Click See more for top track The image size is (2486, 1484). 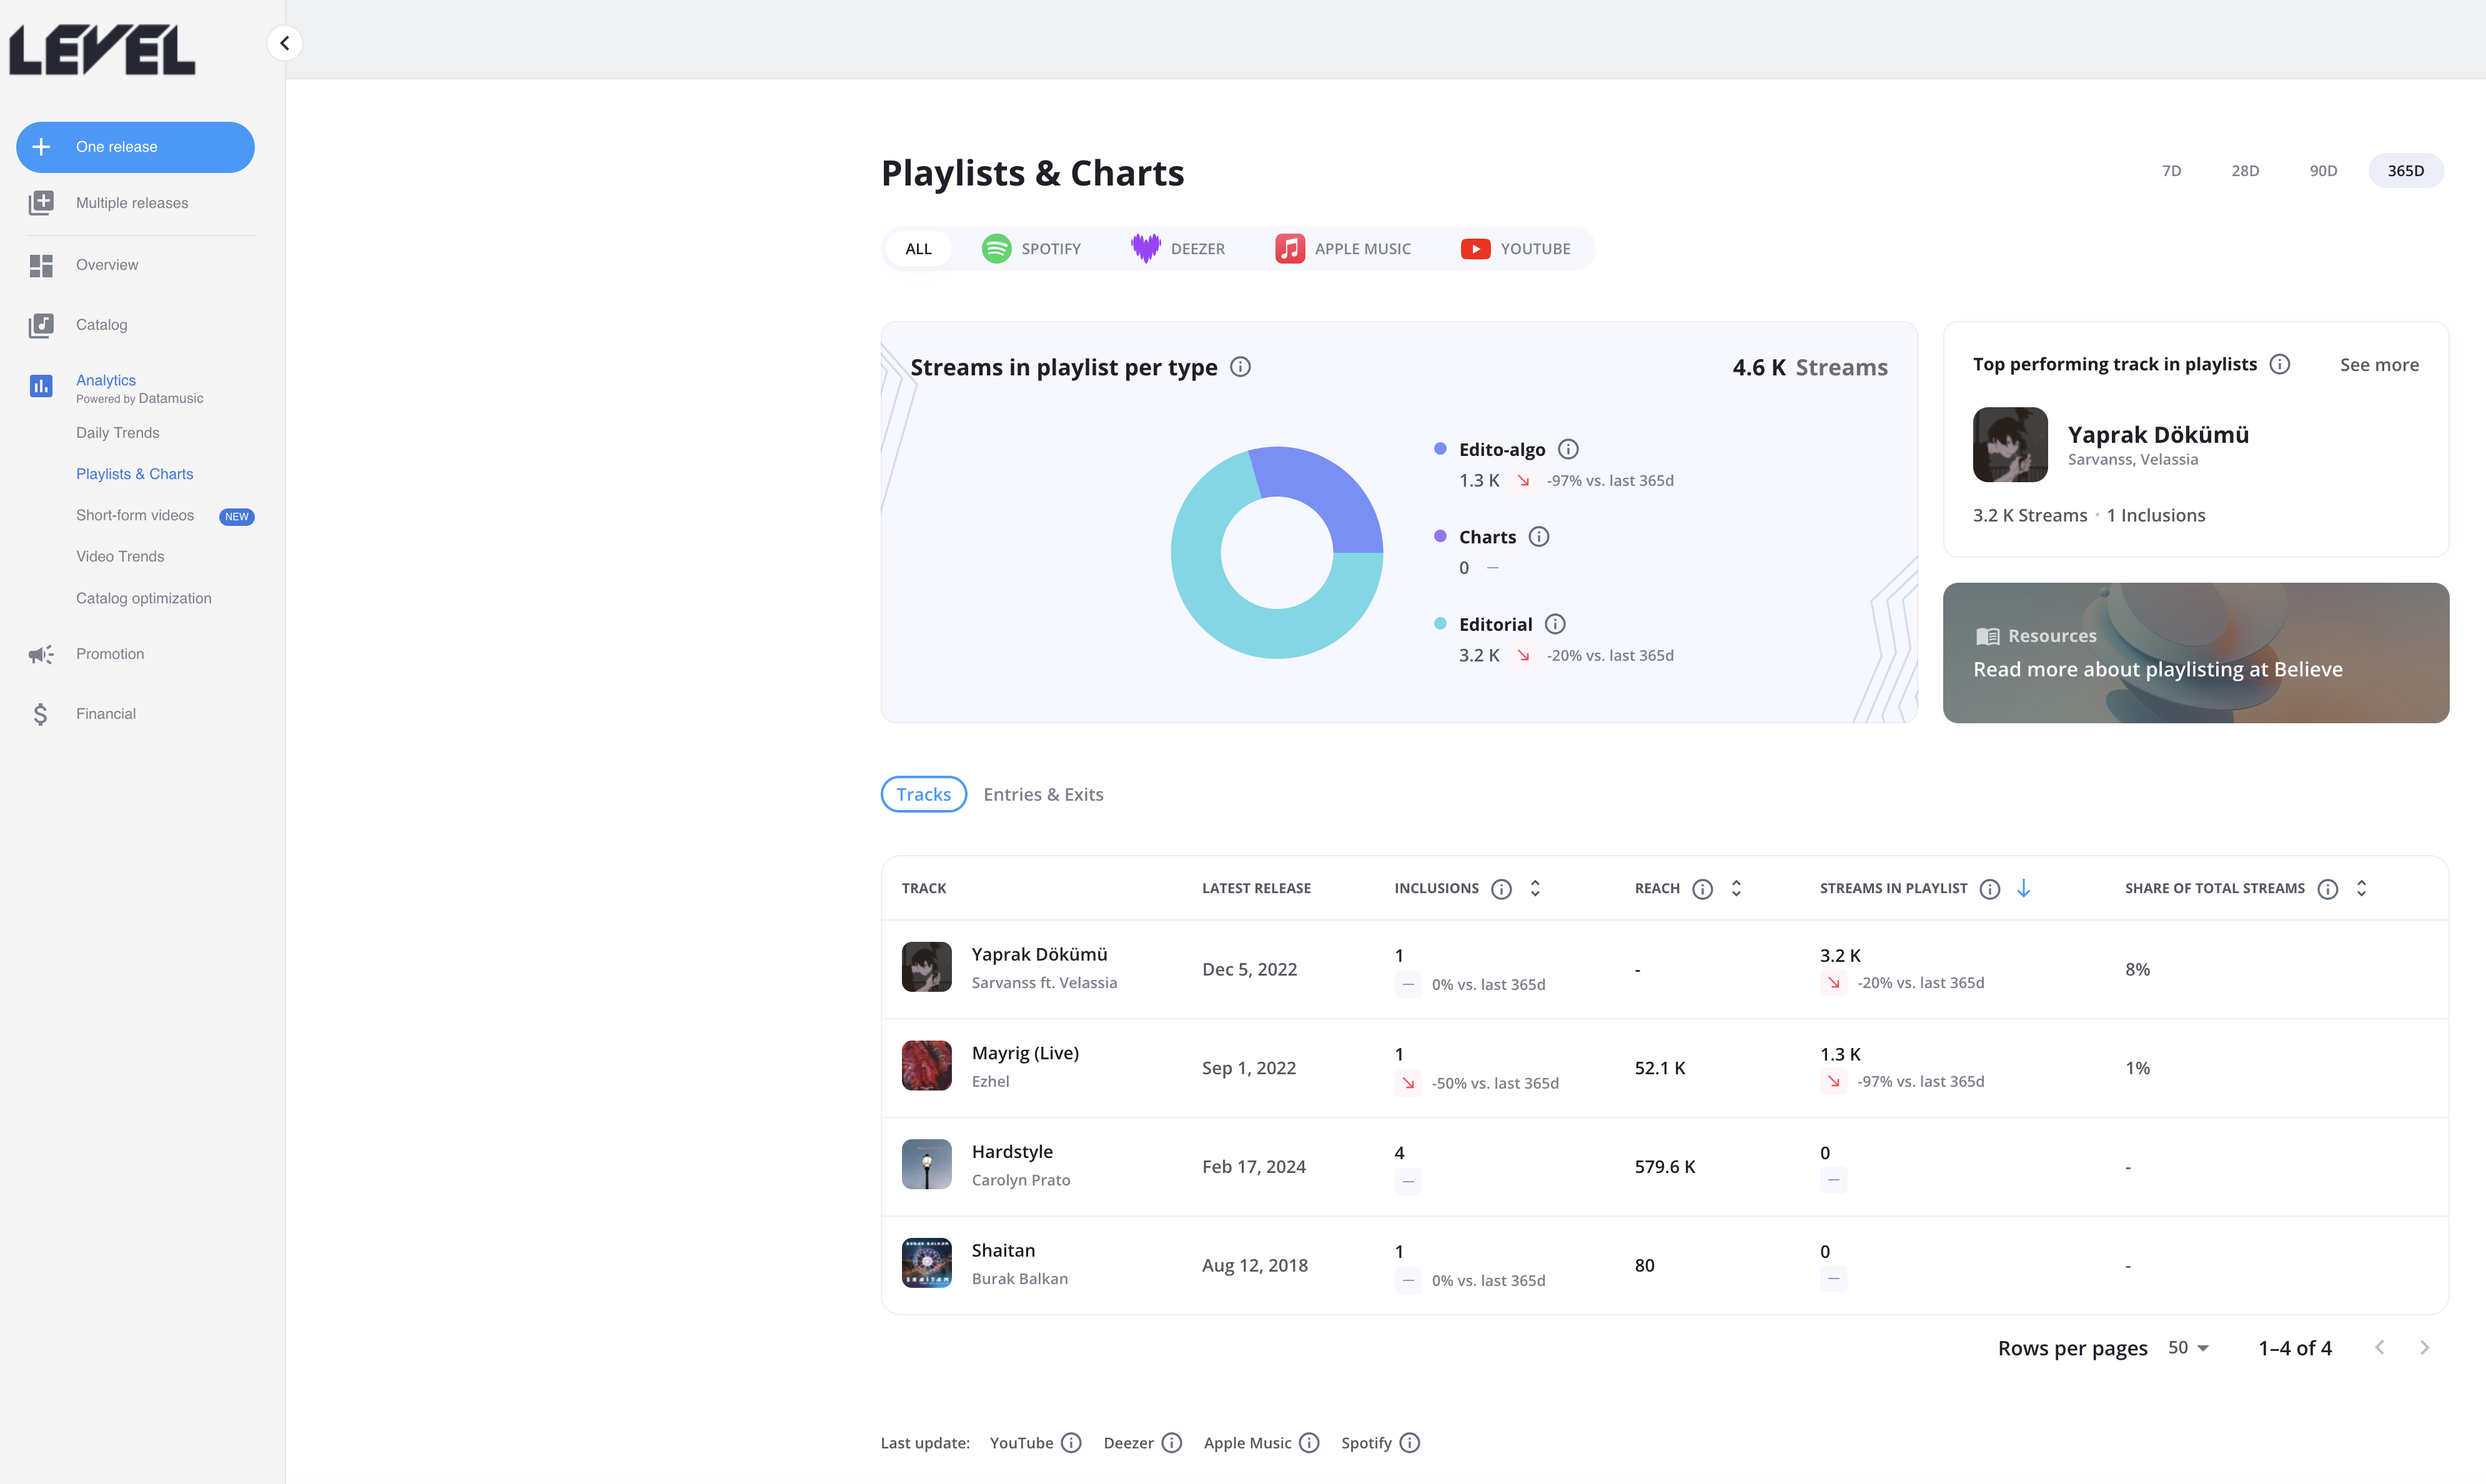coord(2379,365)
